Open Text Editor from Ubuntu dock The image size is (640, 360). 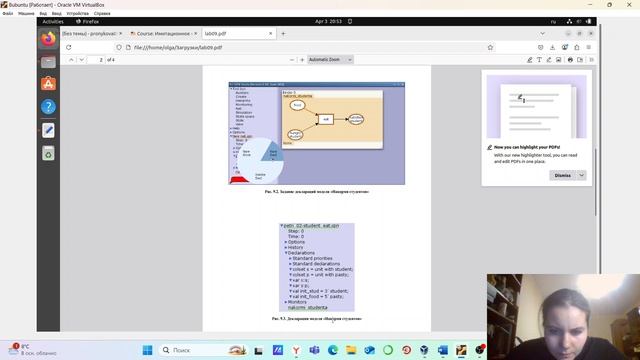(48, 131)
